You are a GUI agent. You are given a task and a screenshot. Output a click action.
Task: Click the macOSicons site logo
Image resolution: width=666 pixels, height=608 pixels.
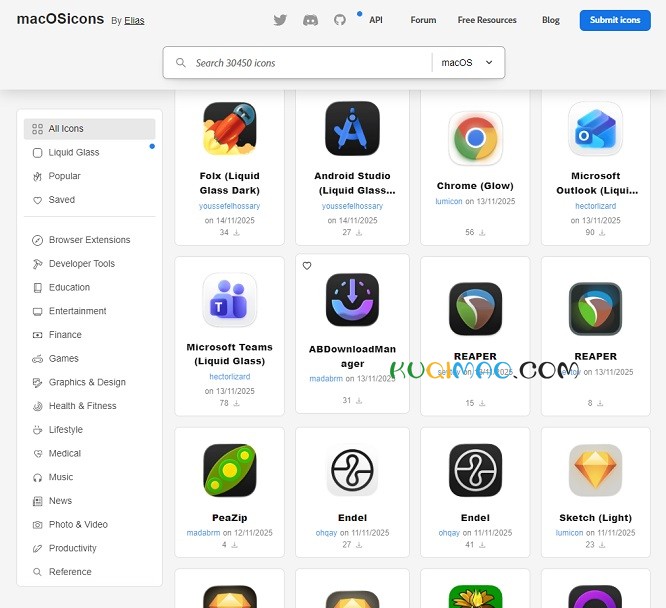pos(60,19)
